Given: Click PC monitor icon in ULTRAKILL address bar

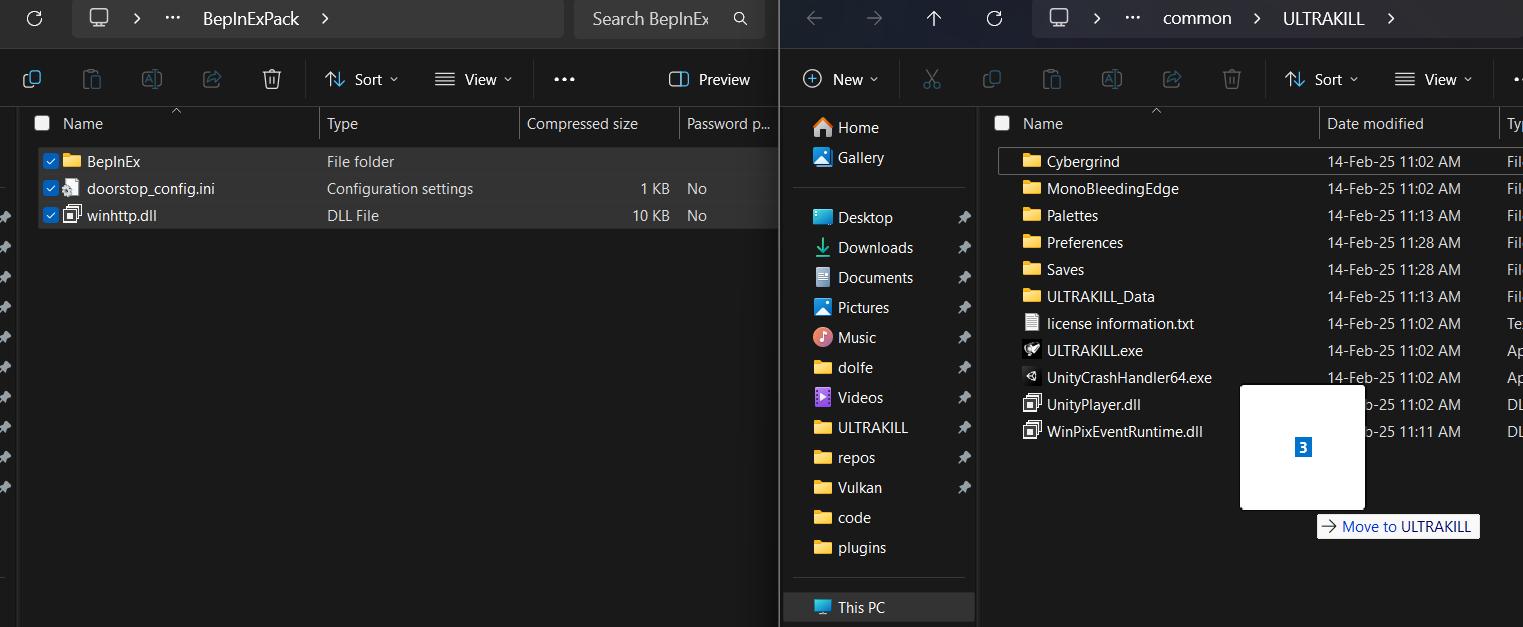Looking at the screenshot, I should 1059,18.
